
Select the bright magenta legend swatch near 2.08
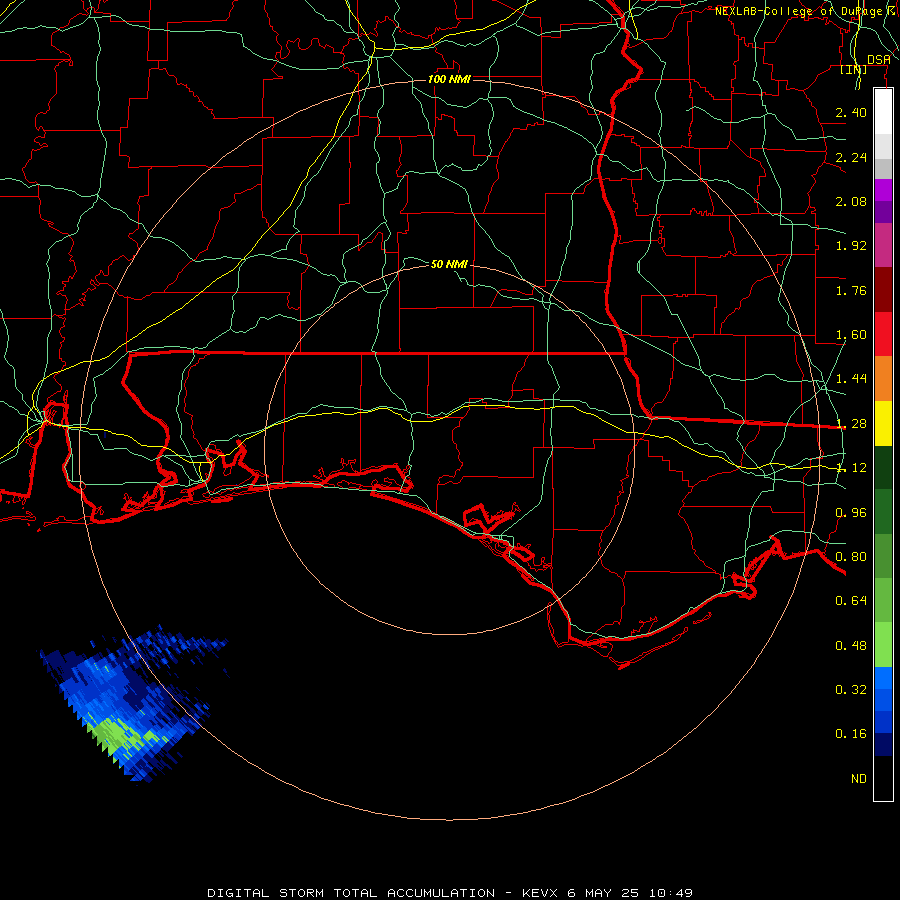tap(883, 190)
